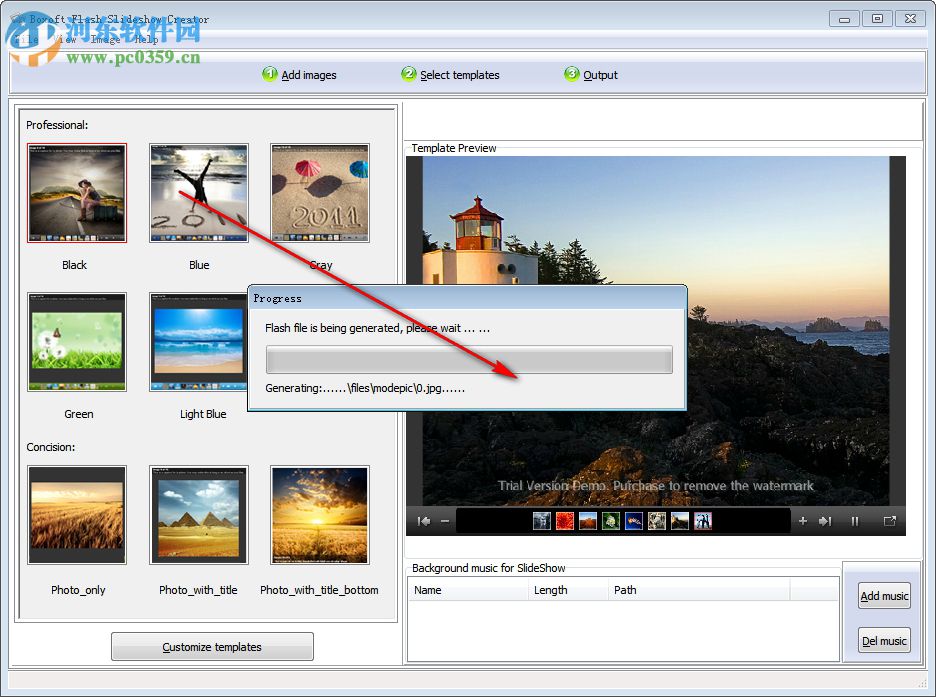Click Add music for the slideshow
Screen dimensions: 936x697
coord(883,595)
